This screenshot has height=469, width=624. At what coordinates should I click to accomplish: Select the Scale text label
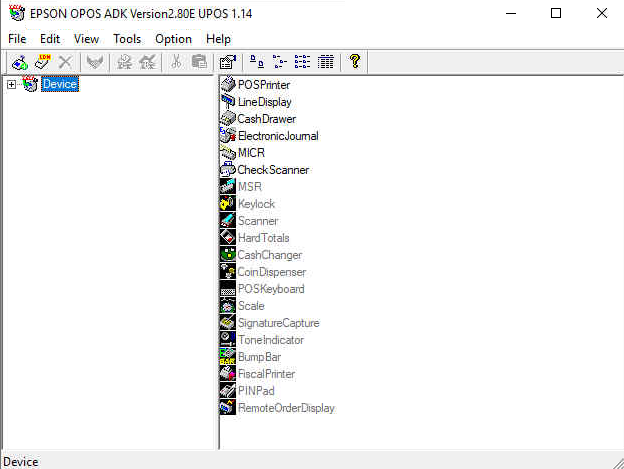point(251,306)
